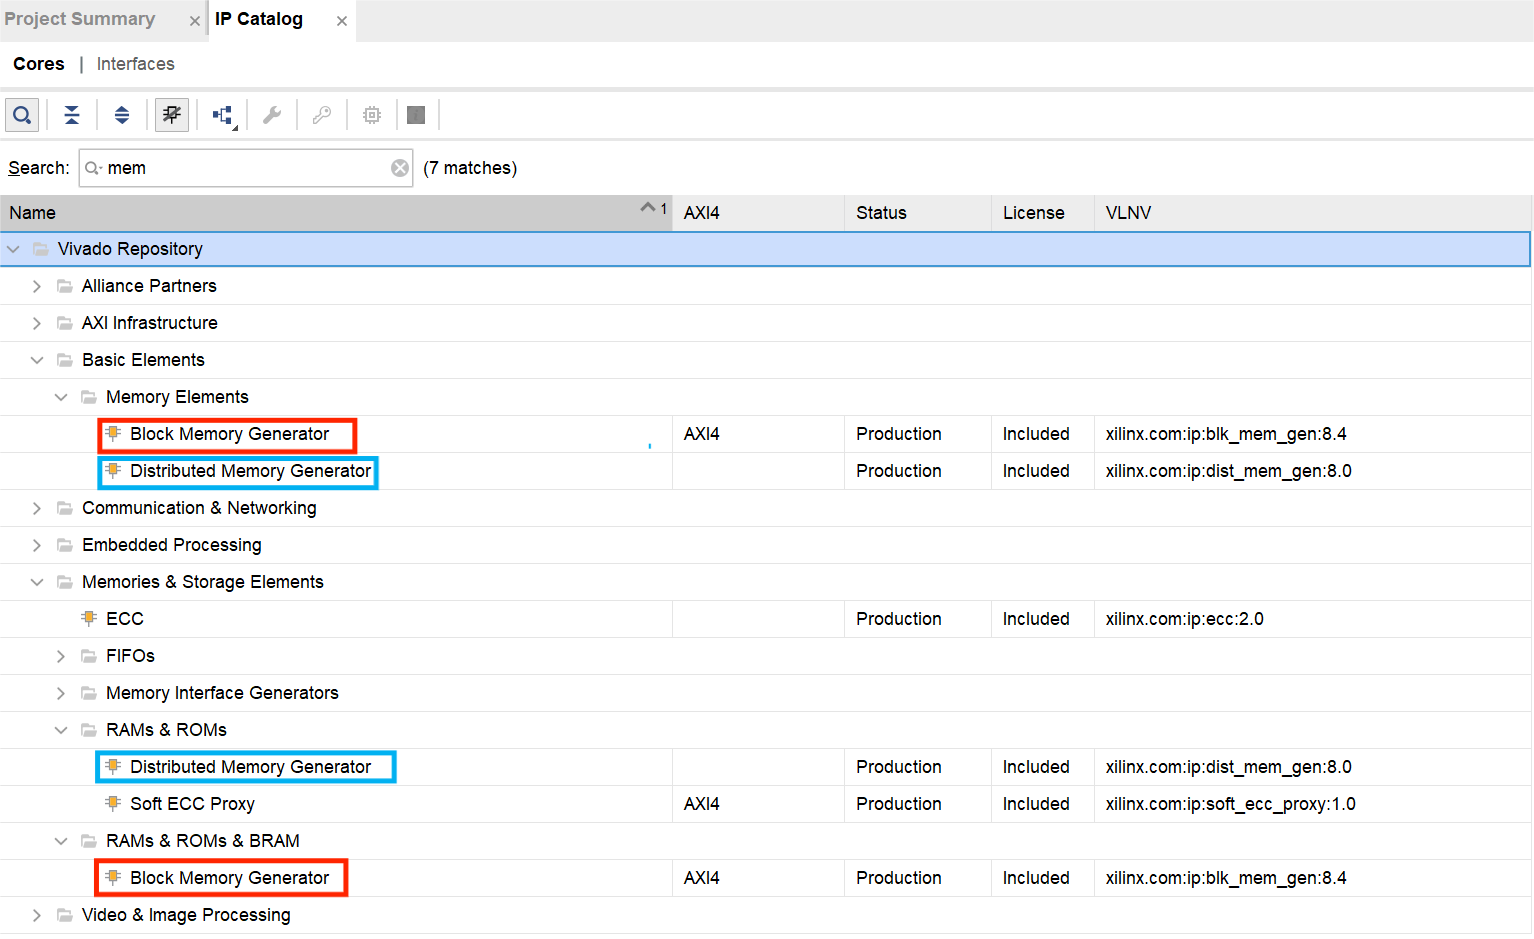Screen dimensions: 1534x939
Task: Open the group by hierarchy dropdown
Action: tap(223, 116)
